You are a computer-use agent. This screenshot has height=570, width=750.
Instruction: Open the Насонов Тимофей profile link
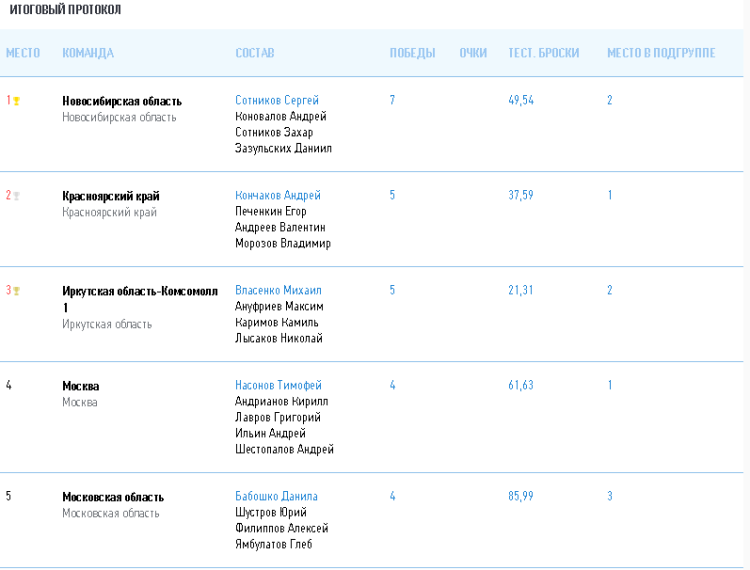tap(278, 385)
